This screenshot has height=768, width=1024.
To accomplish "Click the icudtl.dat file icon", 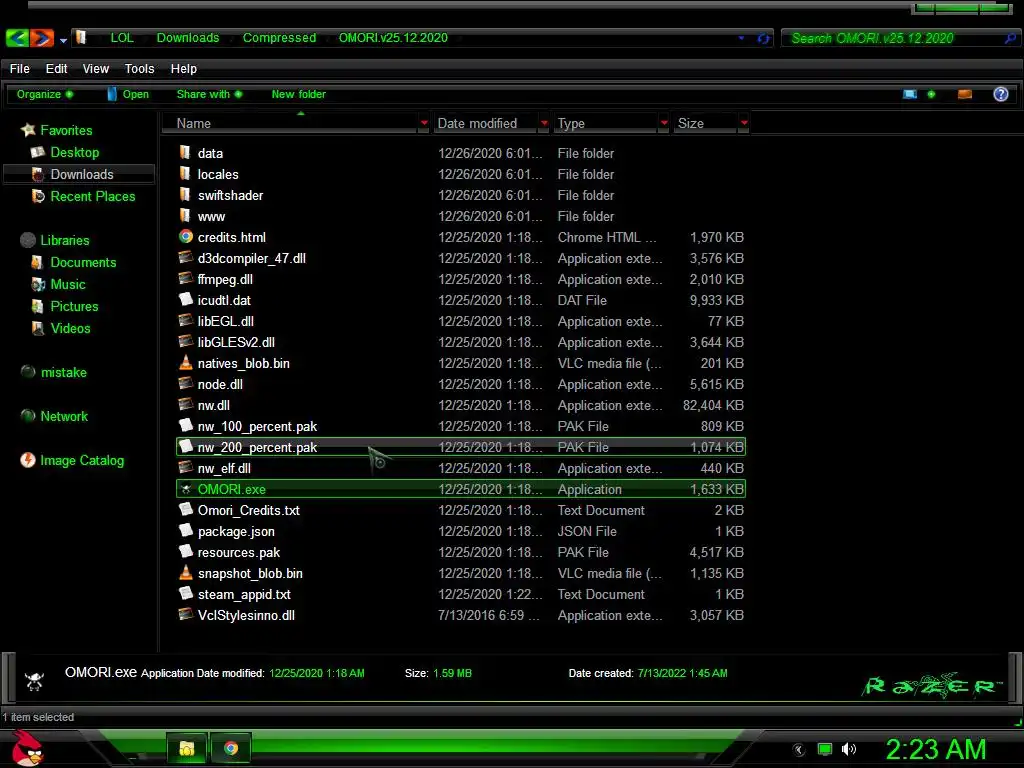I will click(x=186, y=299).
